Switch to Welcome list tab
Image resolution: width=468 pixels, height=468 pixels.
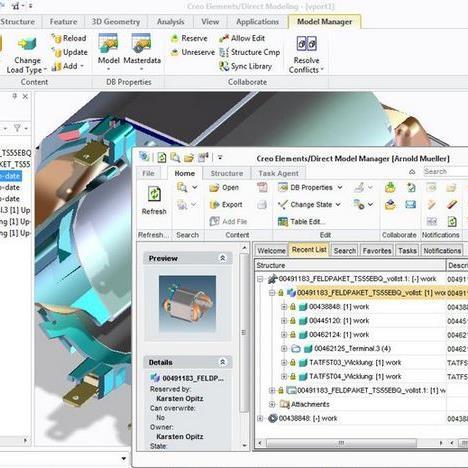click(271, 251)
